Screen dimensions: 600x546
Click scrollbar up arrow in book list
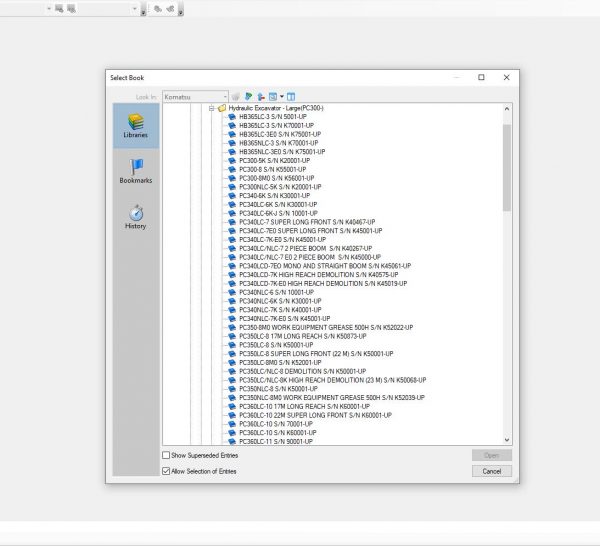coord(507,109)
